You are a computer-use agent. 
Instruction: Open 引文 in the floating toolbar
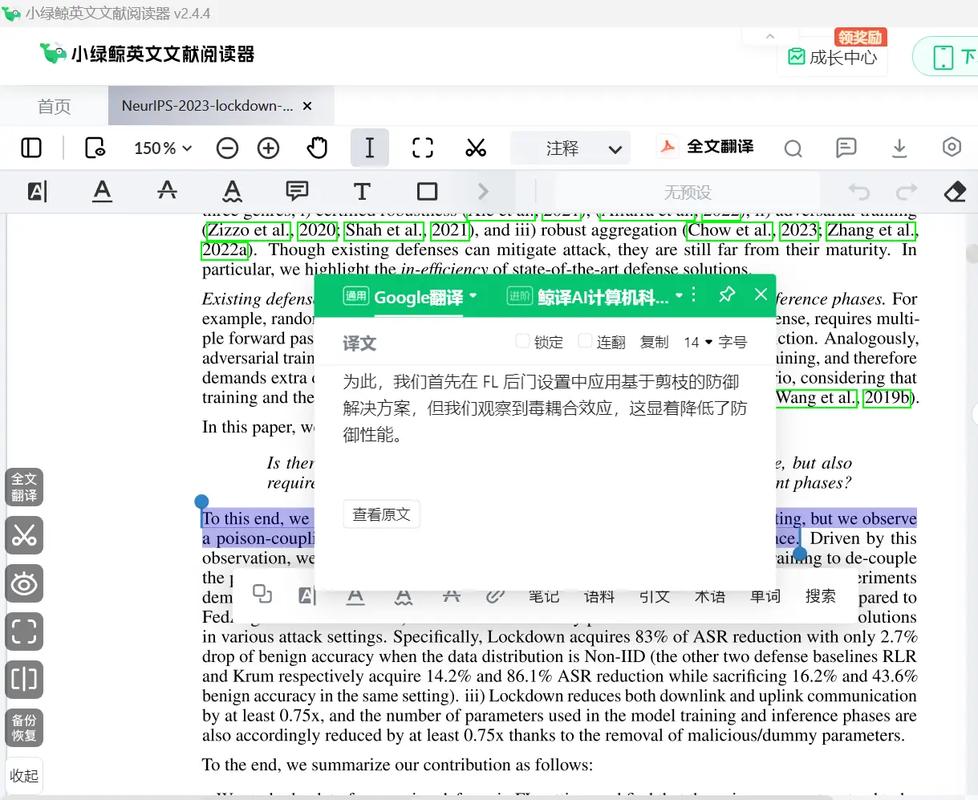pos(654,597)
